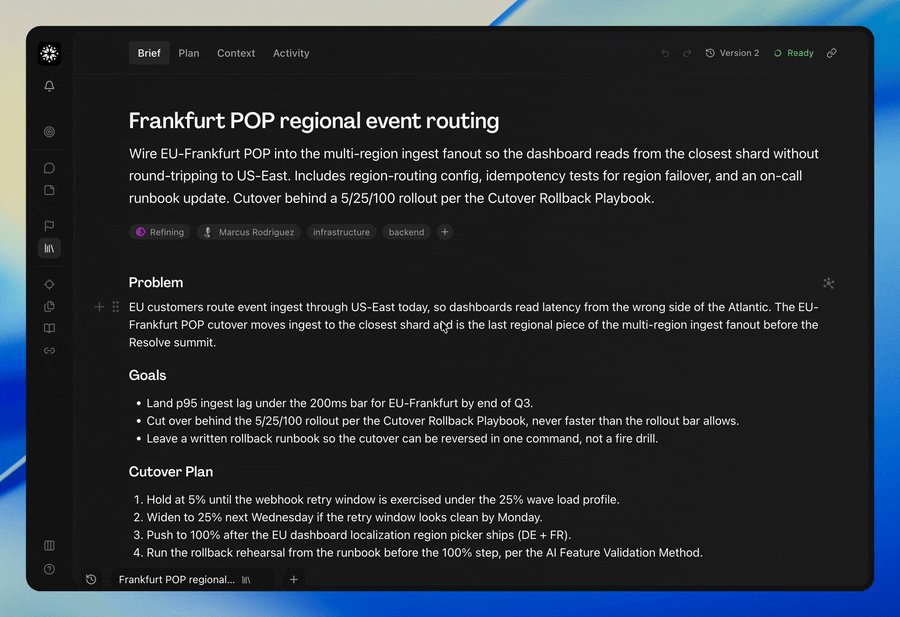Open help with the question mark icon
Screen dimensions: 900x617
pos(49,569)
